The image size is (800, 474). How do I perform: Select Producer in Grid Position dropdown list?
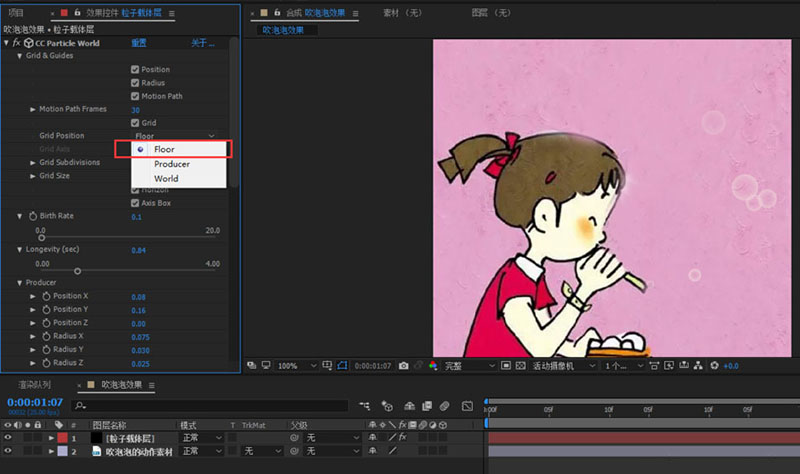point(171,164)
